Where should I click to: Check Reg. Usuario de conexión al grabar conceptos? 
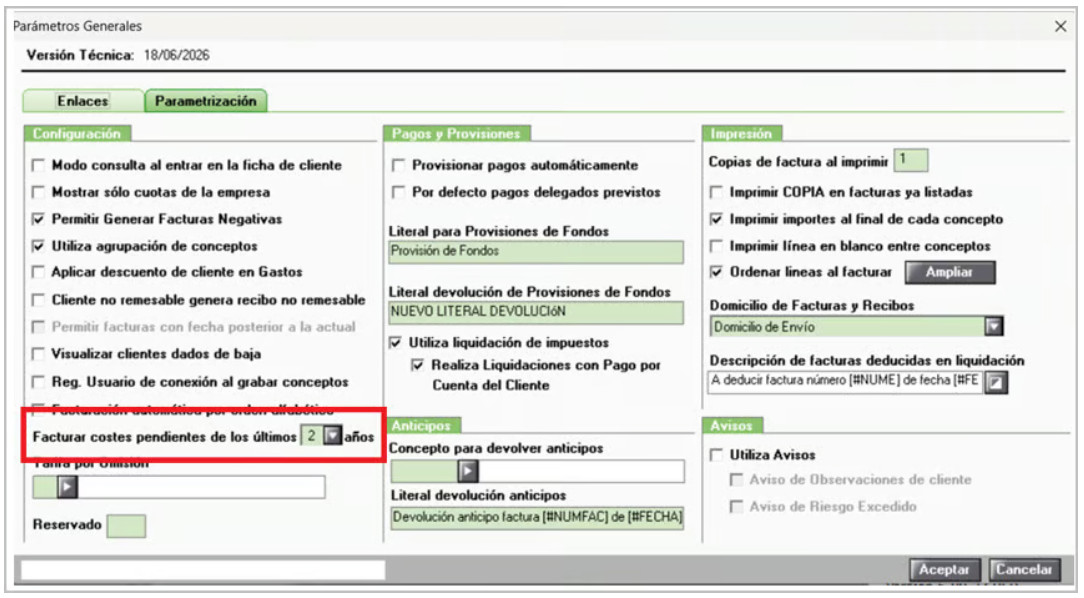click(x=39, y=382)
